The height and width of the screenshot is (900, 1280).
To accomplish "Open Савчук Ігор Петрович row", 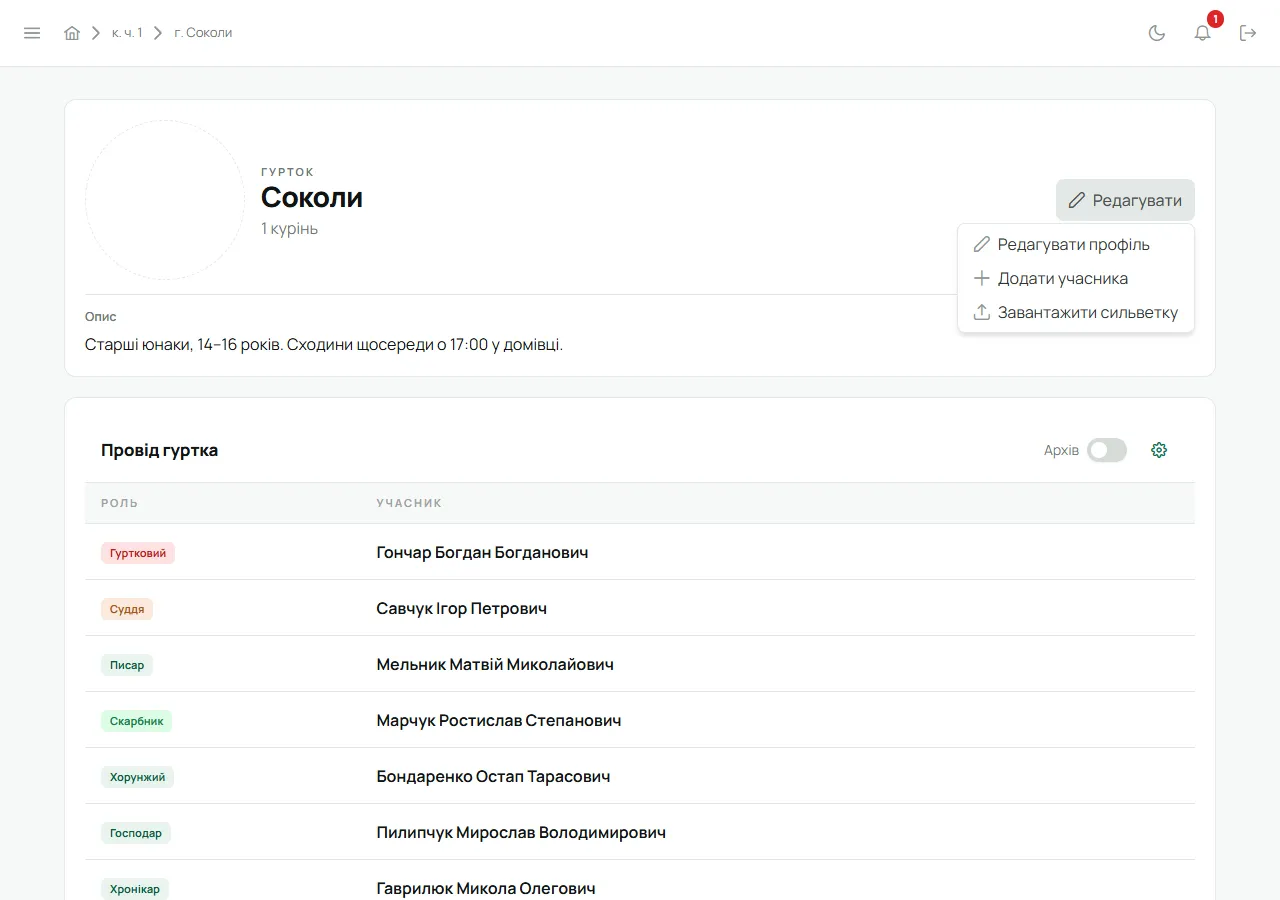I will pyautogui.click(x=640, y=608).
